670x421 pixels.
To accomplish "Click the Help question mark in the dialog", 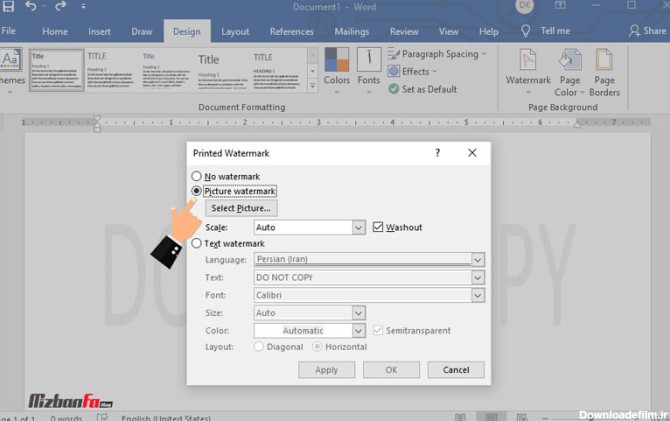I will [437, 153].
